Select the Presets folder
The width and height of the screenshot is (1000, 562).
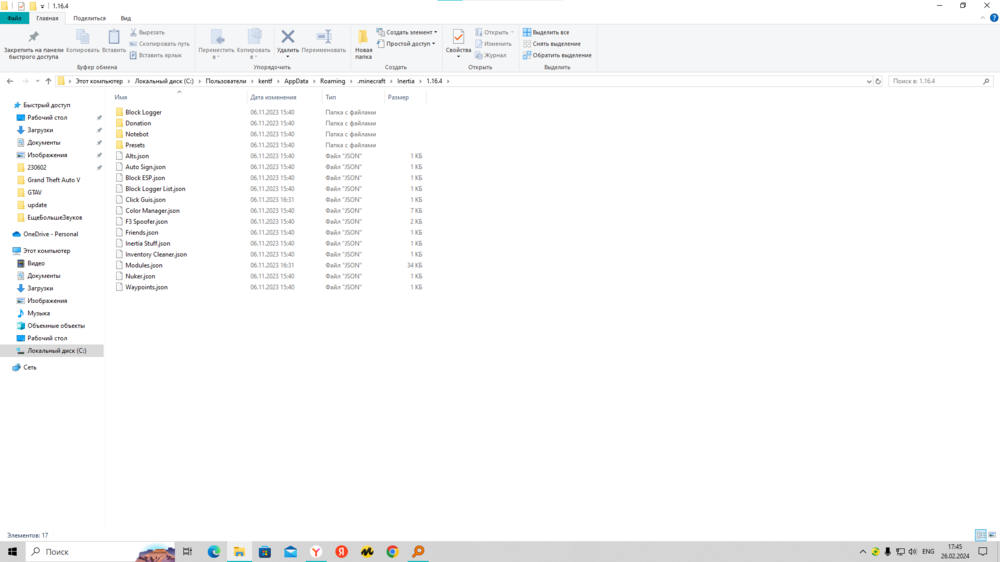[135, 145]
